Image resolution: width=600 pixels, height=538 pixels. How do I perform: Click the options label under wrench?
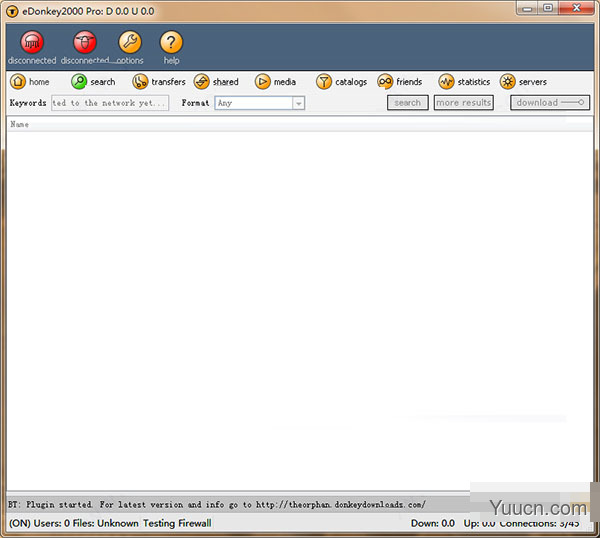pos(130,60)
